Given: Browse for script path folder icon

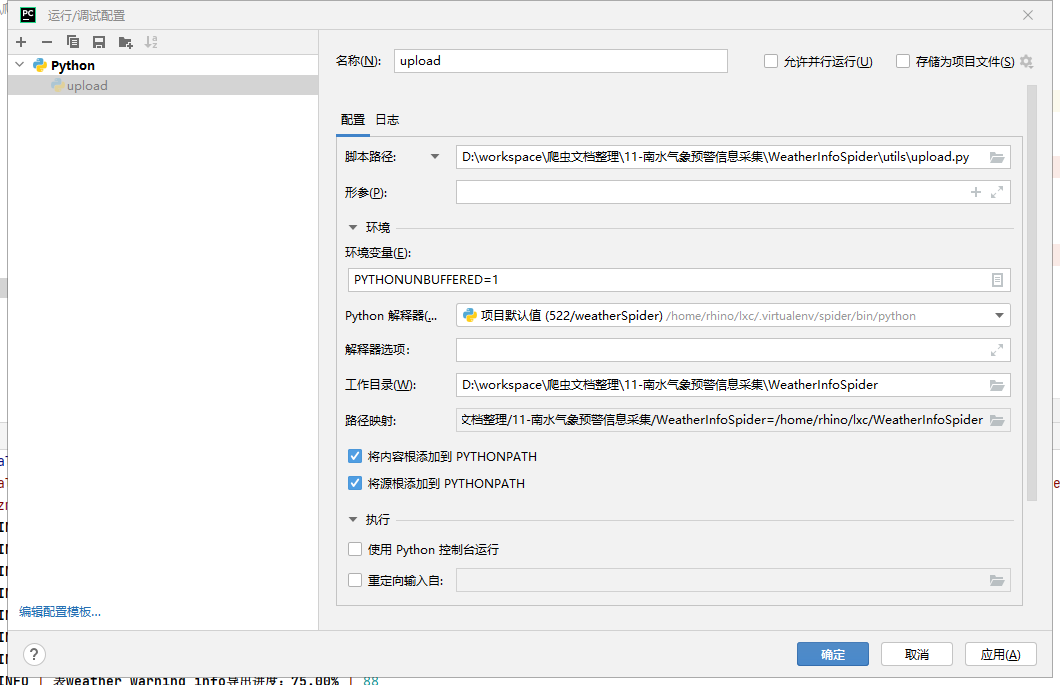Looking at the screenshot, I should pyautogui.click(x=996, y=157).
